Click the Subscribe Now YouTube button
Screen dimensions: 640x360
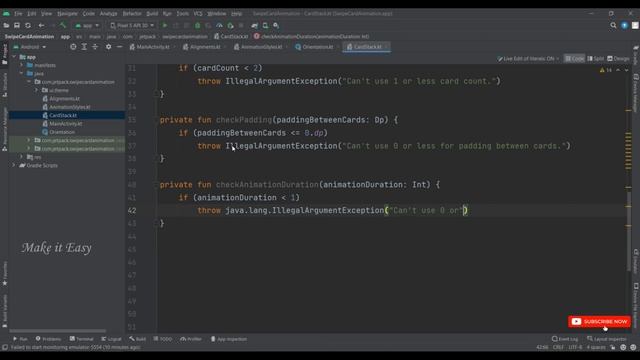599,322
